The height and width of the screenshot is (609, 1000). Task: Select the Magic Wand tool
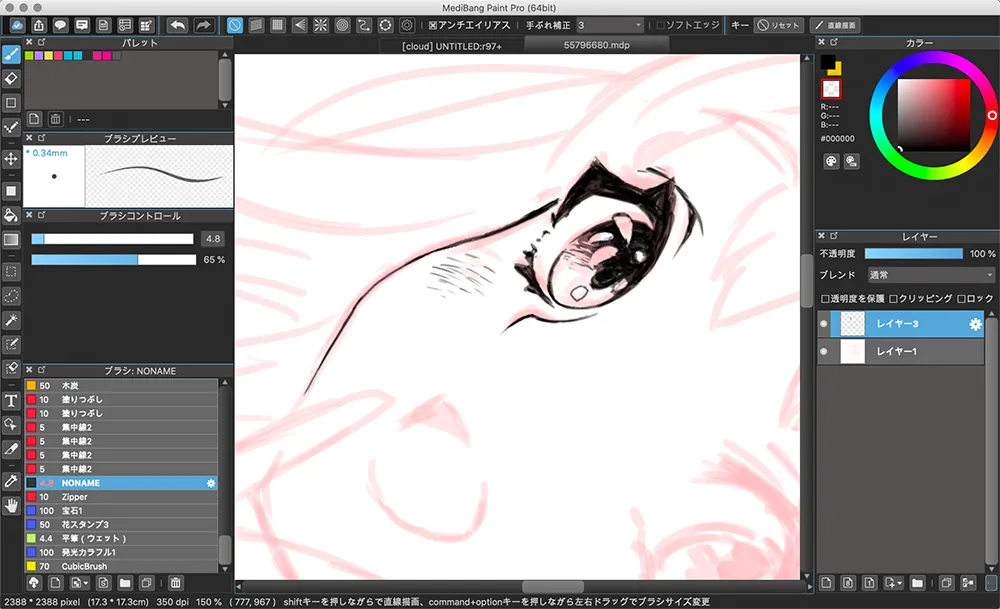point(12,320)
